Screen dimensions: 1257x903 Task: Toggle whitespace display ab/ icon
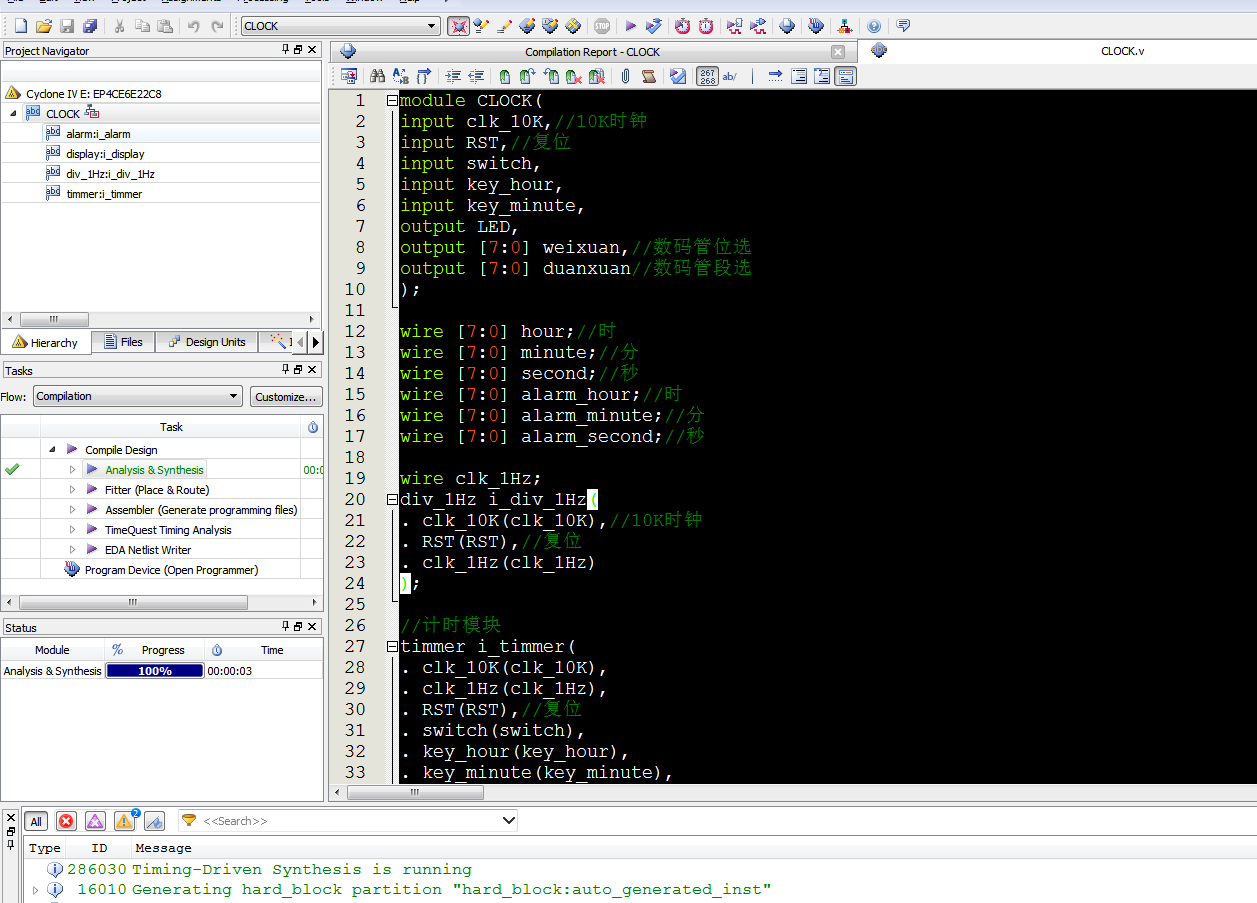[x=731, y=76]
